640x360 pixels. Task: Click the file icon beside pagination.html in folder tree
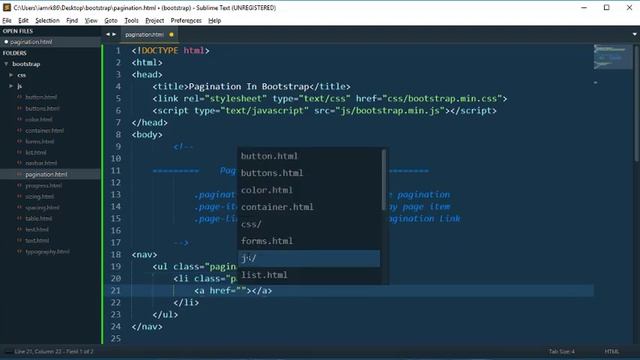click(19, 174)
